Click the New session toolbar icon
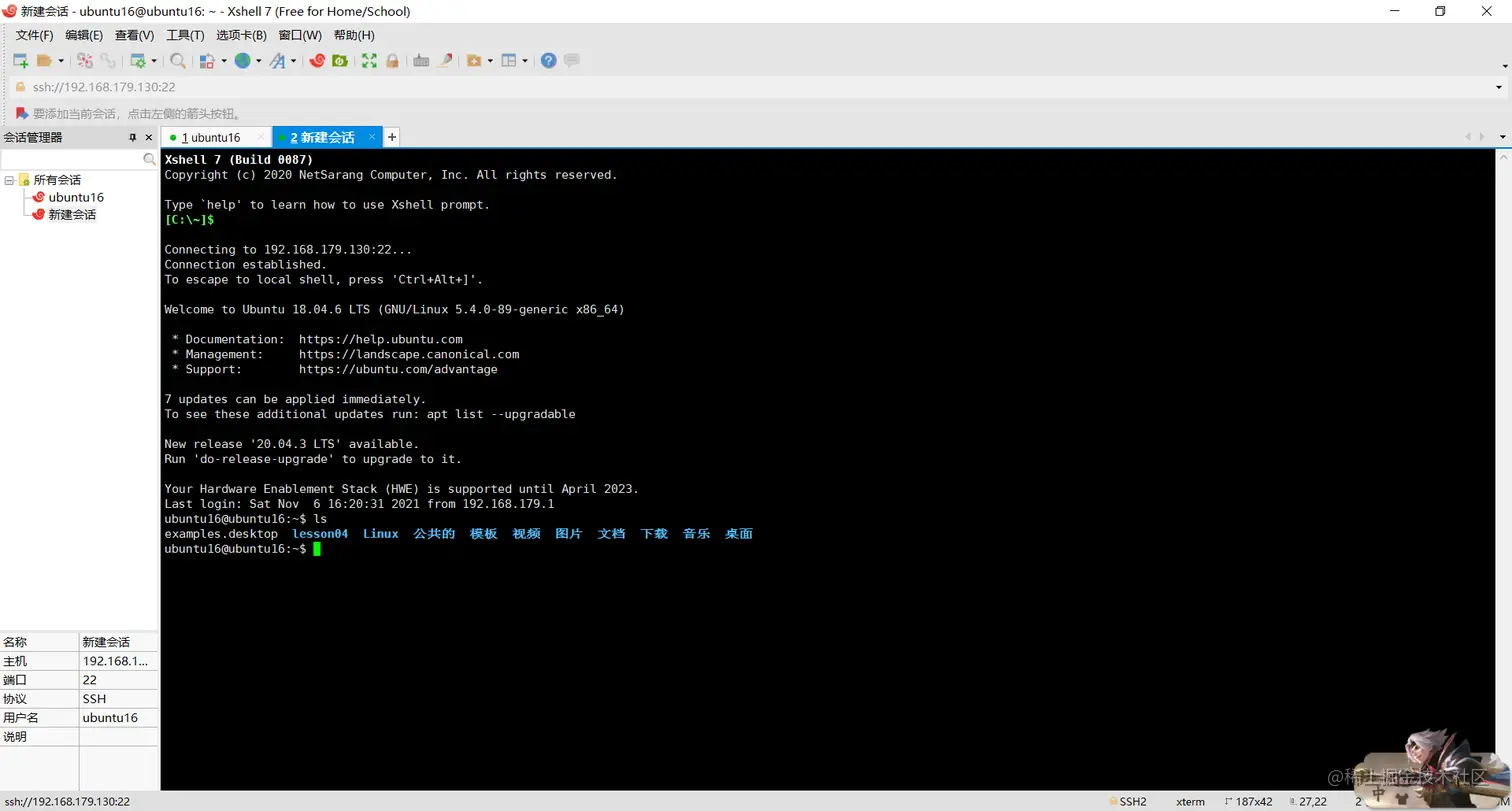The image size is (1512, 811). point(20,61)
